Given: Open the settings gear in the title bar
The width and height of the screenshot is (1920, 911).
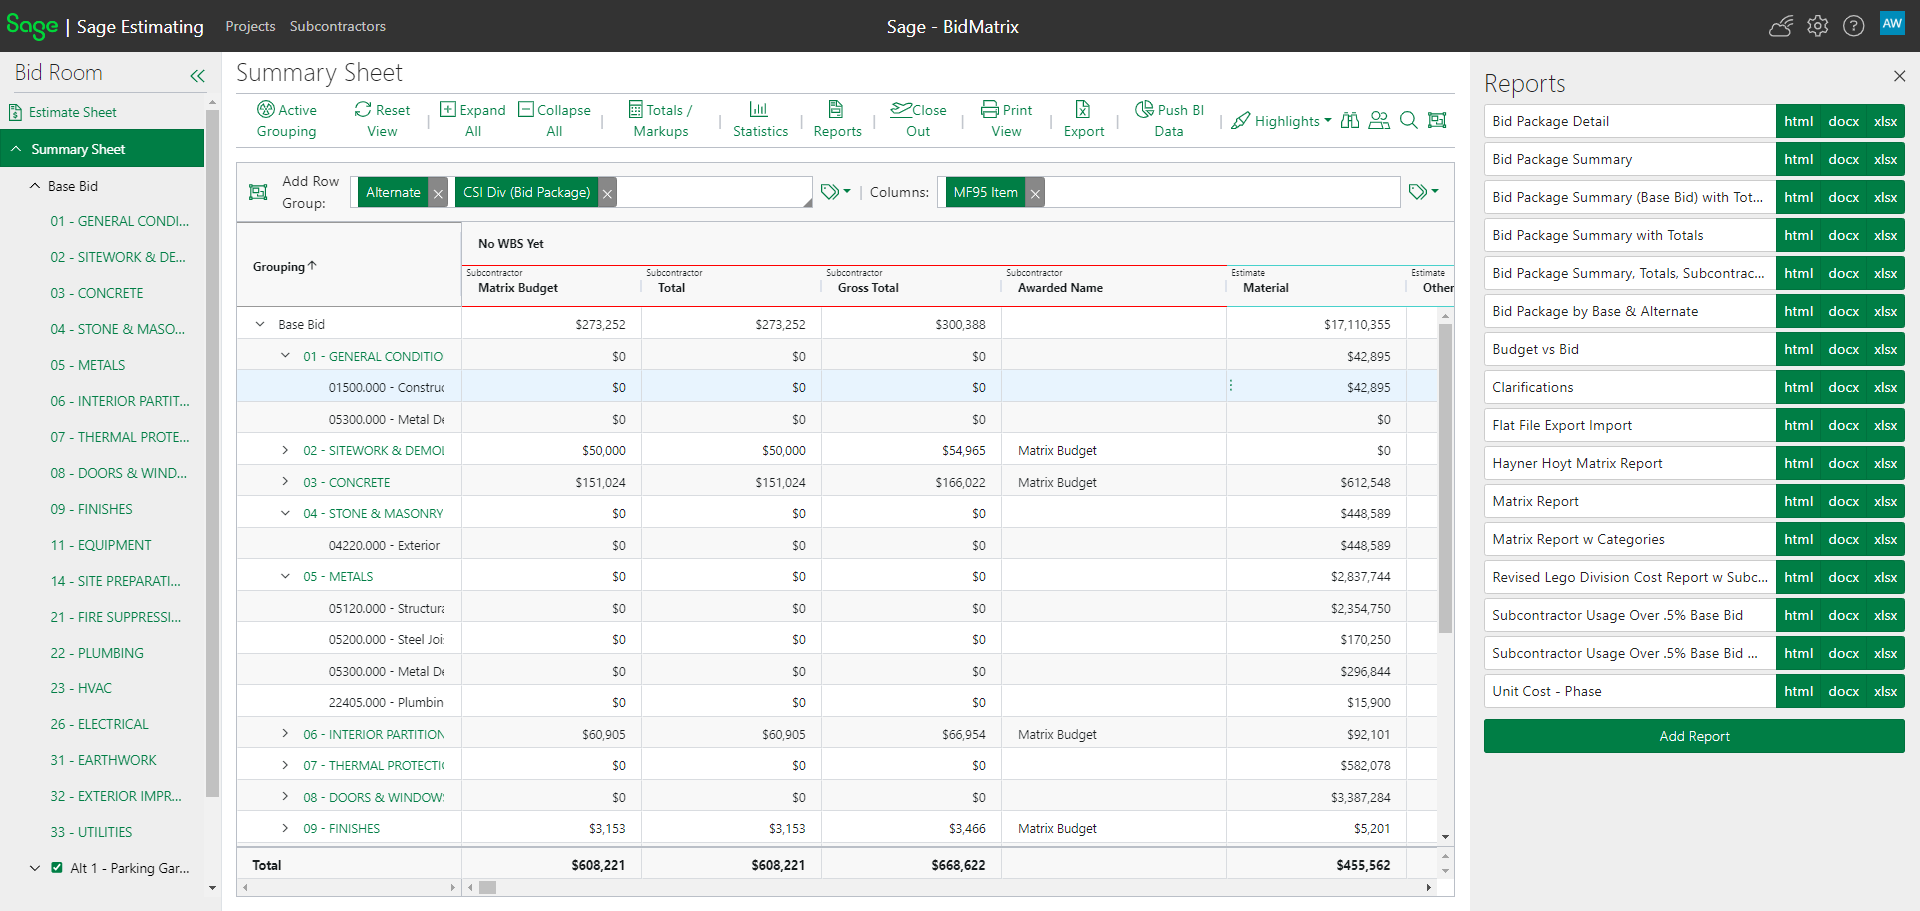Looking at the screenshot, I should pyautogui.click(x=1818, y=25).
